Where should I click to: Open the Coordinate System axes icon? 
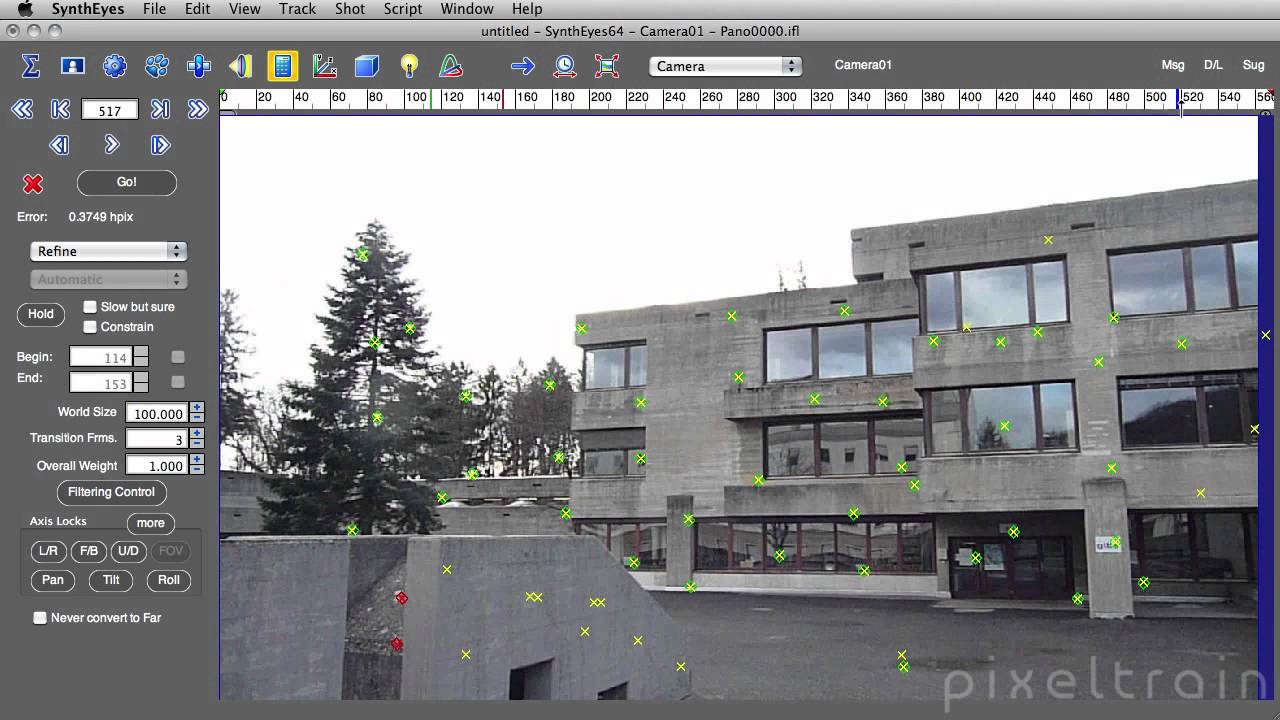tap(325, 66)
